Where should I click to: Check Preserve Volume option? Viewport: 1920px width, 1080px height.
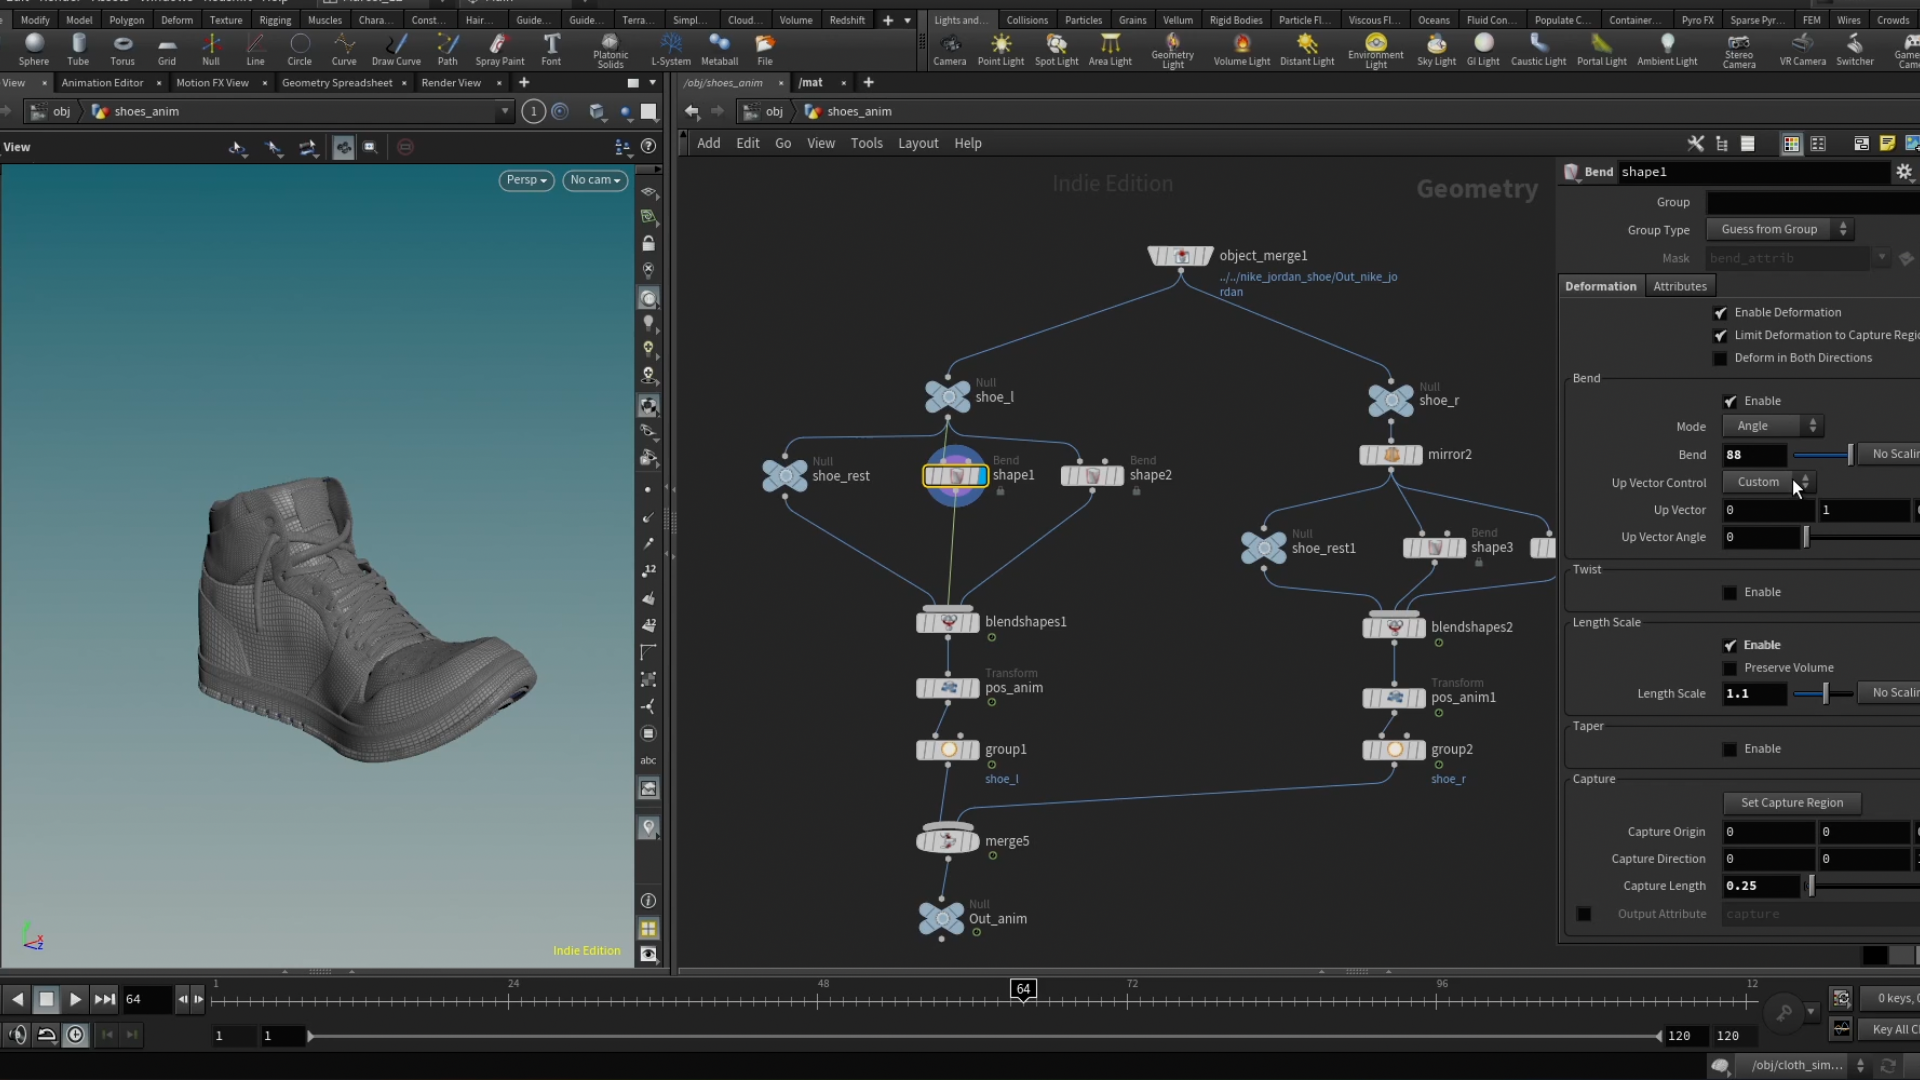pos(1730,668)
